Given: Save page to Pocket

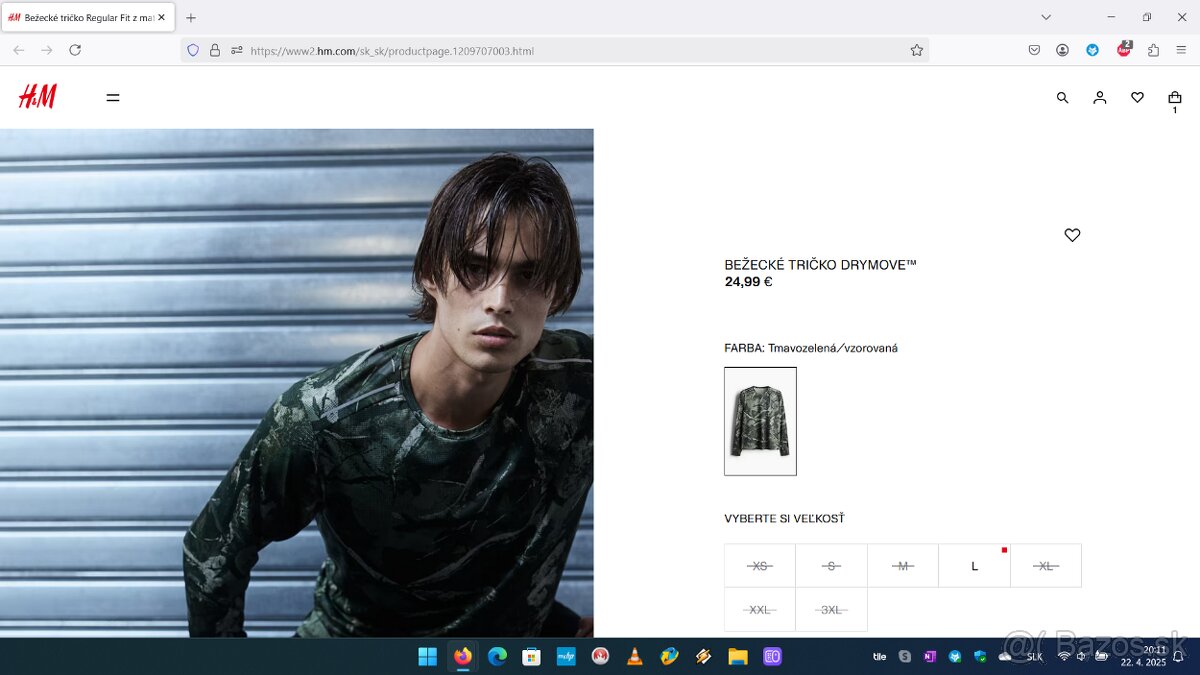Looking at the screenshot, I should (x=1034, y=50).
